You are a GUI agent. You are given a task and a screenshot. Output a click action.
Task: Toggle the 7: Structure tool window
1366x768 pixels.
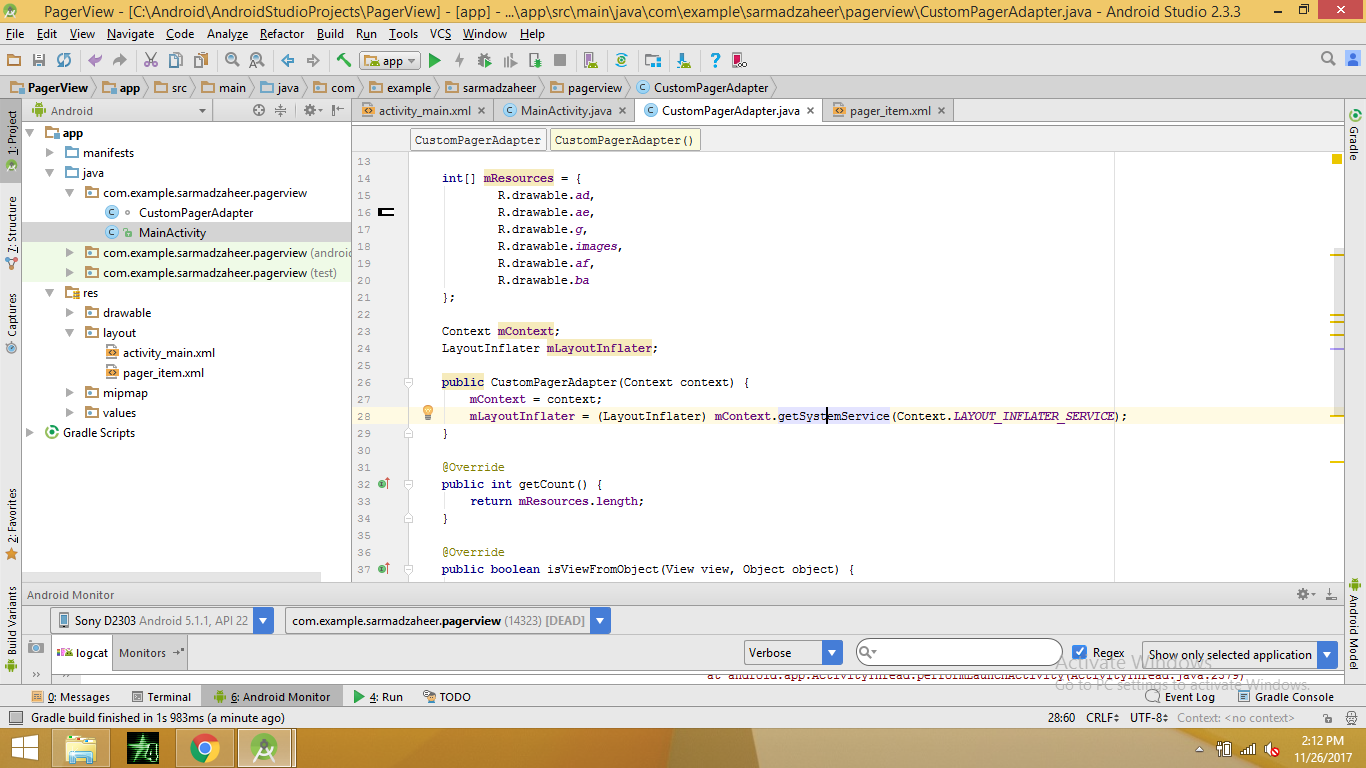tap(12, 233)
